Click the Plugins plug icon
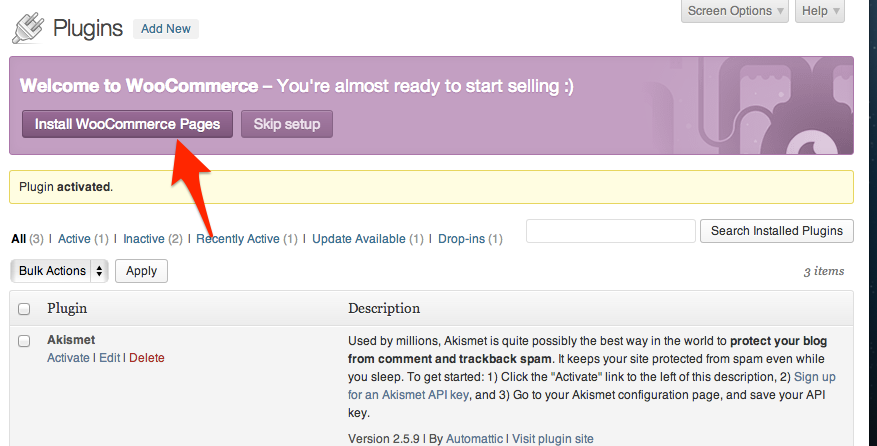This screenshot has width=877, height=446. coord(26,27)
